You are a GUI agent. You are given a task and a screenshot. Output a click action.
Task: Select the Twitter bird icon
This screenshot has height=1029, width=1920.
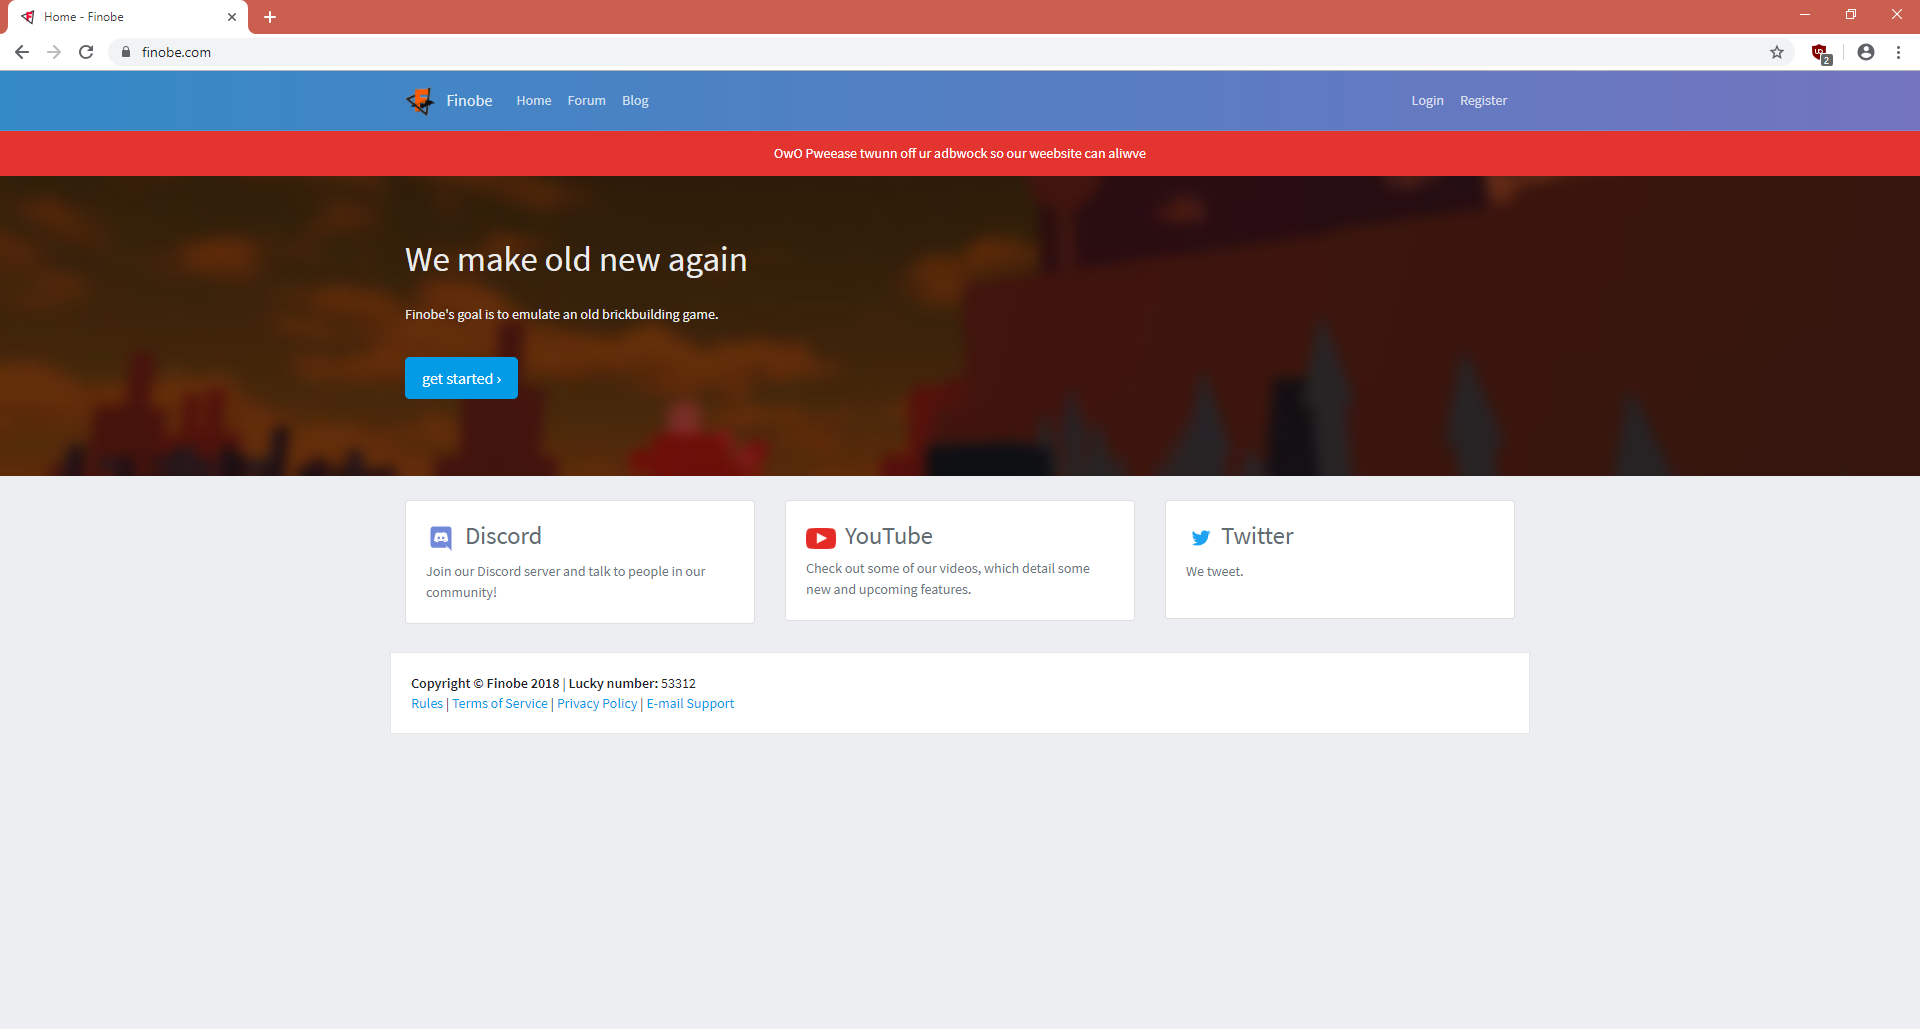(1200, 537)
